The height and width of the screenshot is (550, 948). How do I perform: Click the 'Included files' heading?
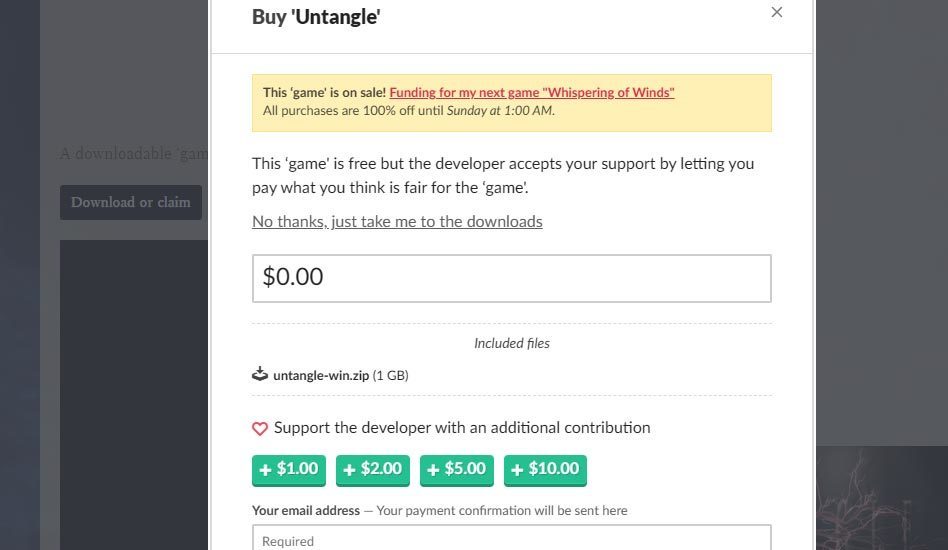coord(511,343)
